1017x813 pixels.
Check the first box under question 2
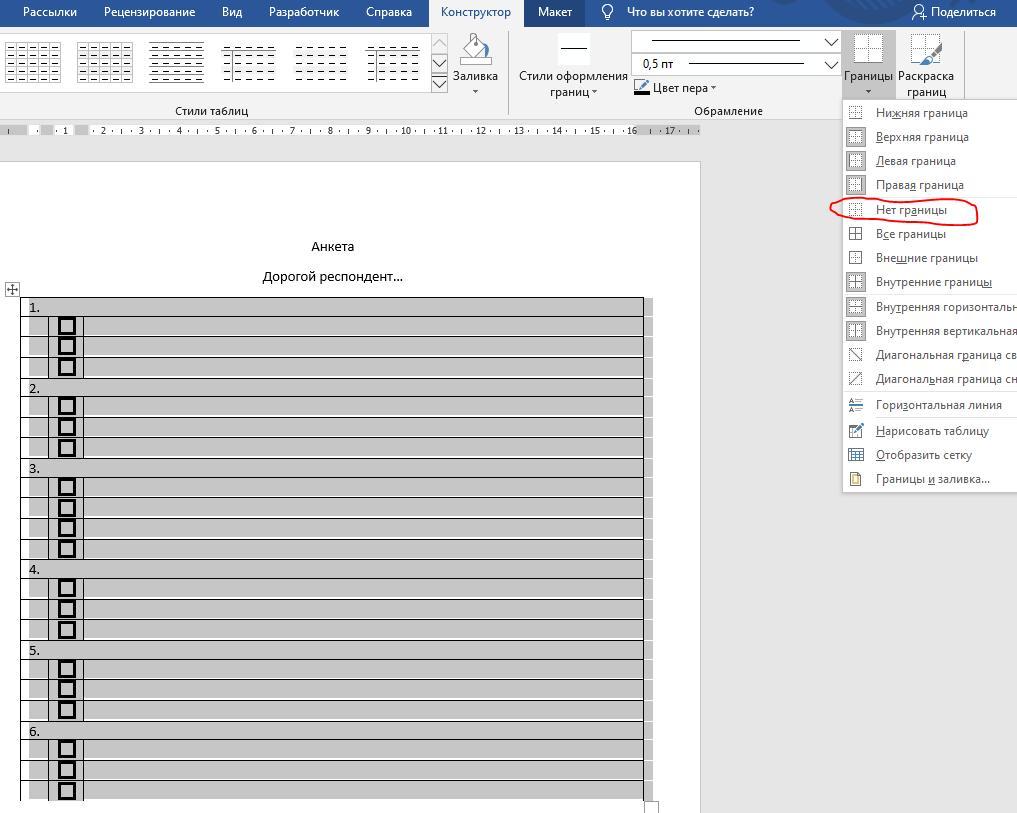(67, 406)
